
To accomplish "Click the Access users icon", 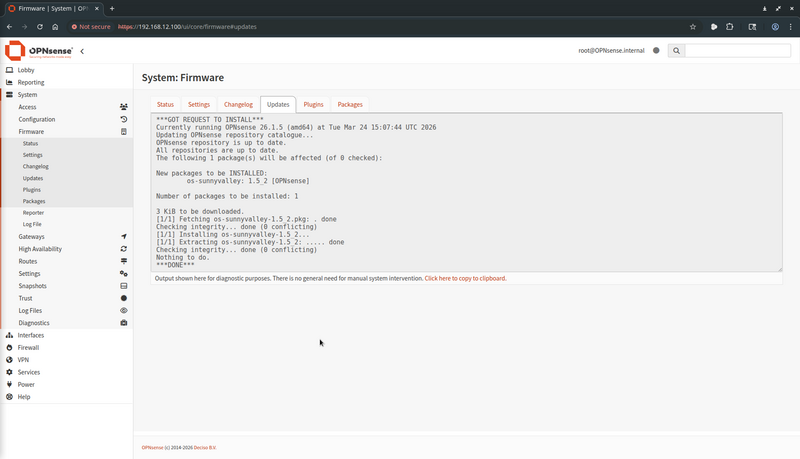I will (123, 107).
